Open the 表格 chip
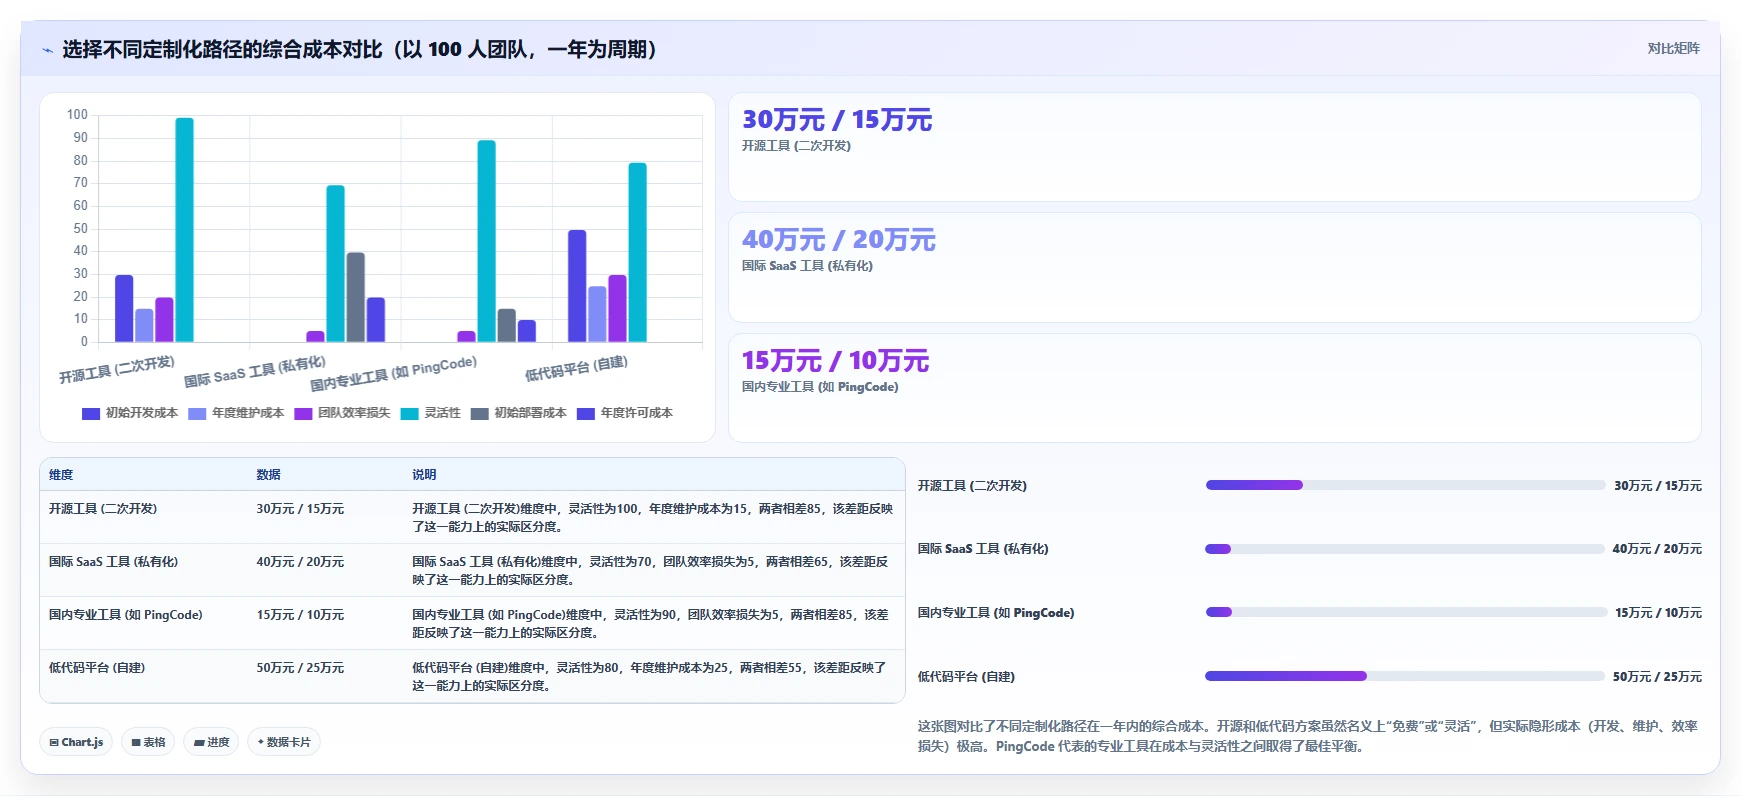 (148, 742)
